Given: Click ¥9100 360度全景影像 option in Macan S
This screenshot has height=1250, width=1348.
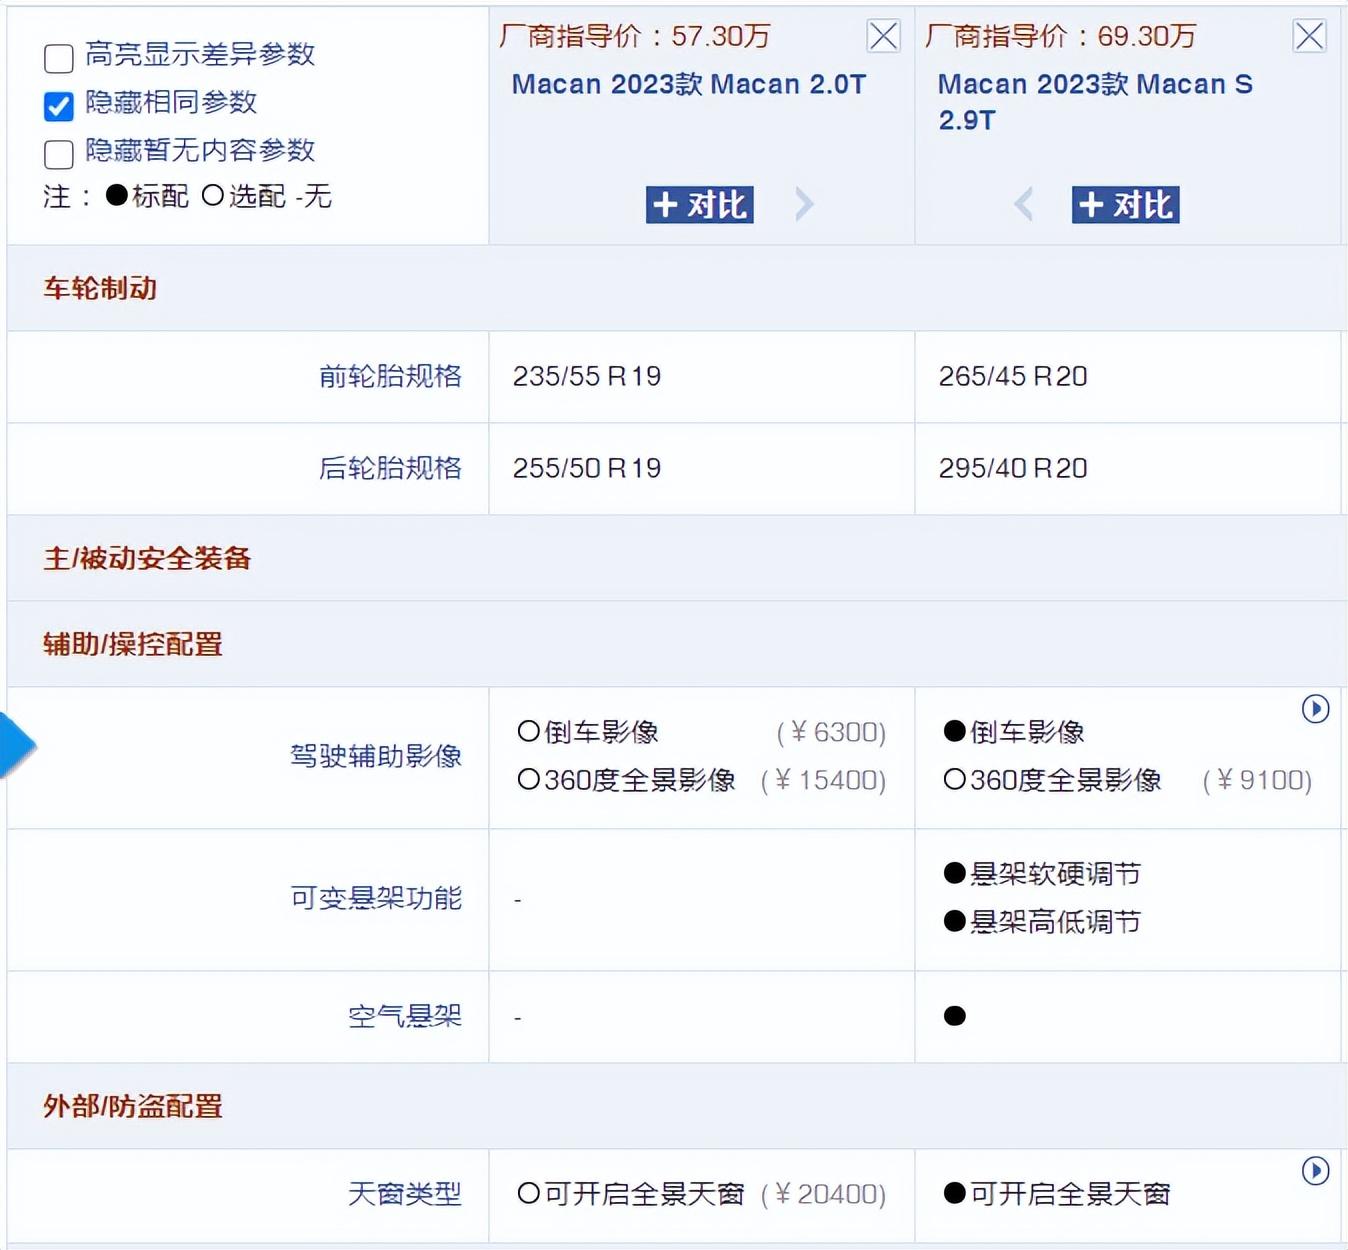Looking at the screenshot, I should click(x=1128, y=780).
